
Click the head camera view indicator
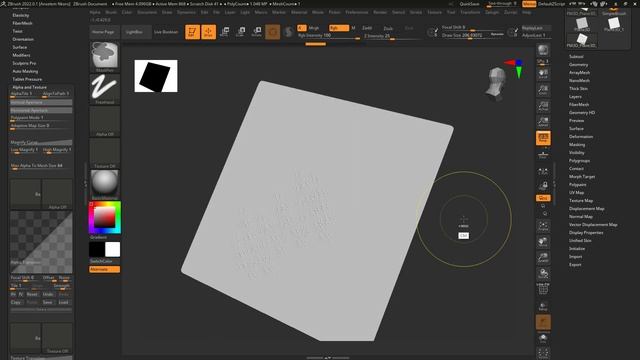point(496,84)
